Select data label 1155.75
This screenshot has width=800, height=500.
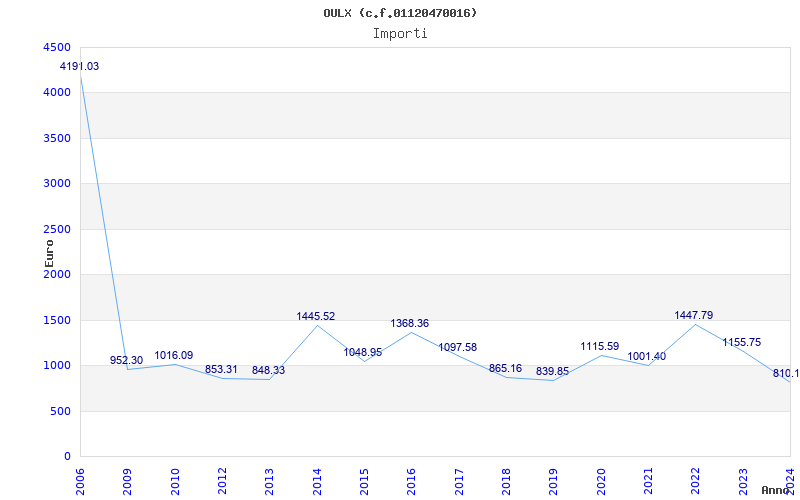[741, 342]
